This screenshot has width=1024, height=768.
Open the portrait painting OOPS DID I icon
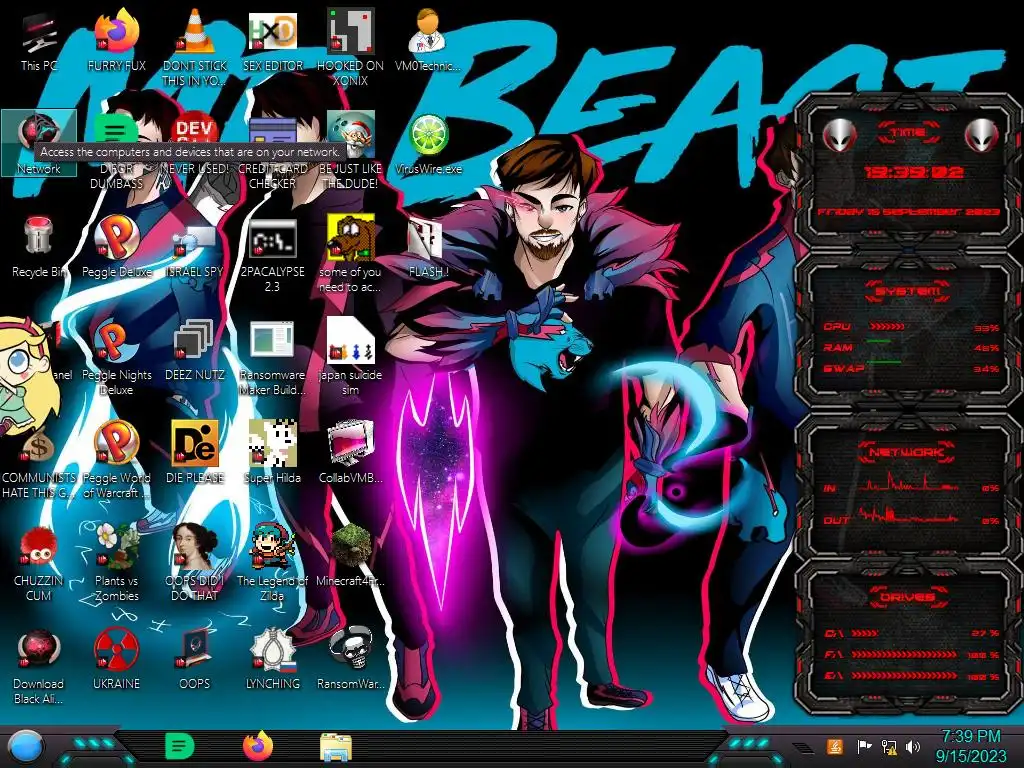pyautogui.click(x=195, y=562)
